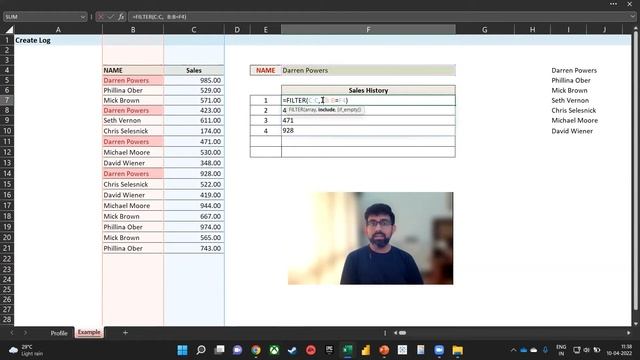The image size is (640, 360).
Task: Cancel the formula entry with the X icon
Action: (100, 17)
